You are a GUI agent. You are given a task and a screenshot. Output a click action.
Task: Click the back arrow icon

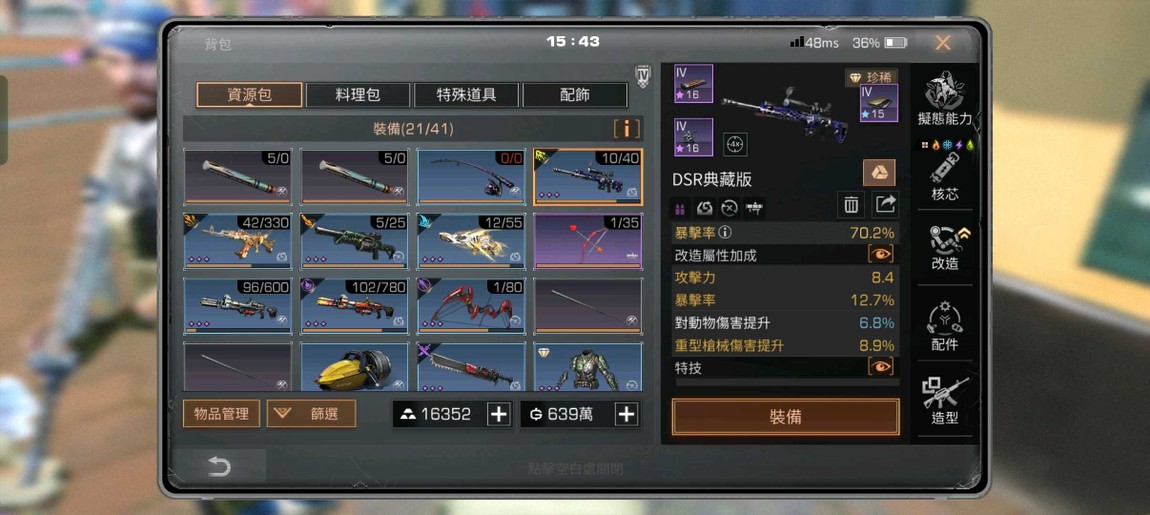(219, 467)
